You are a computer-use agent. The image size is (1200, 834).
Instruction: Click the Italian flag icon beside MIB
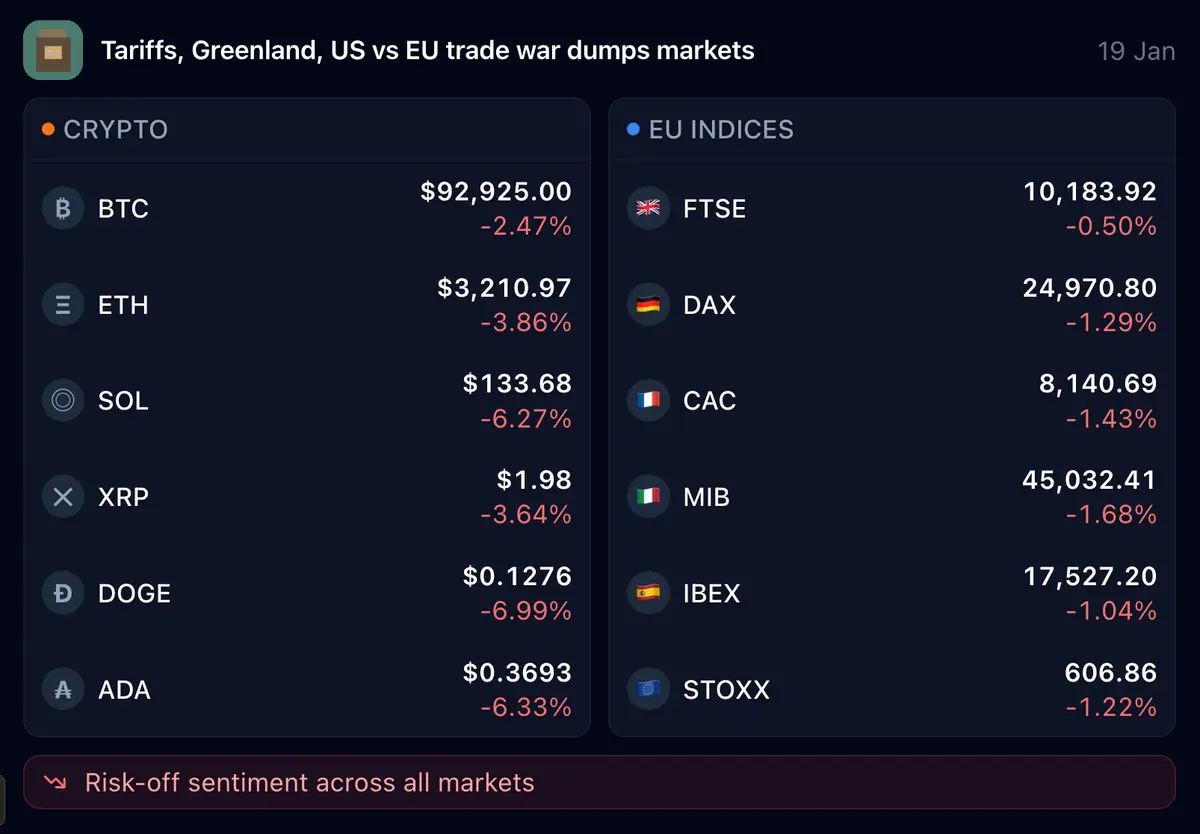pyautogui.click(x=648, y=497)
